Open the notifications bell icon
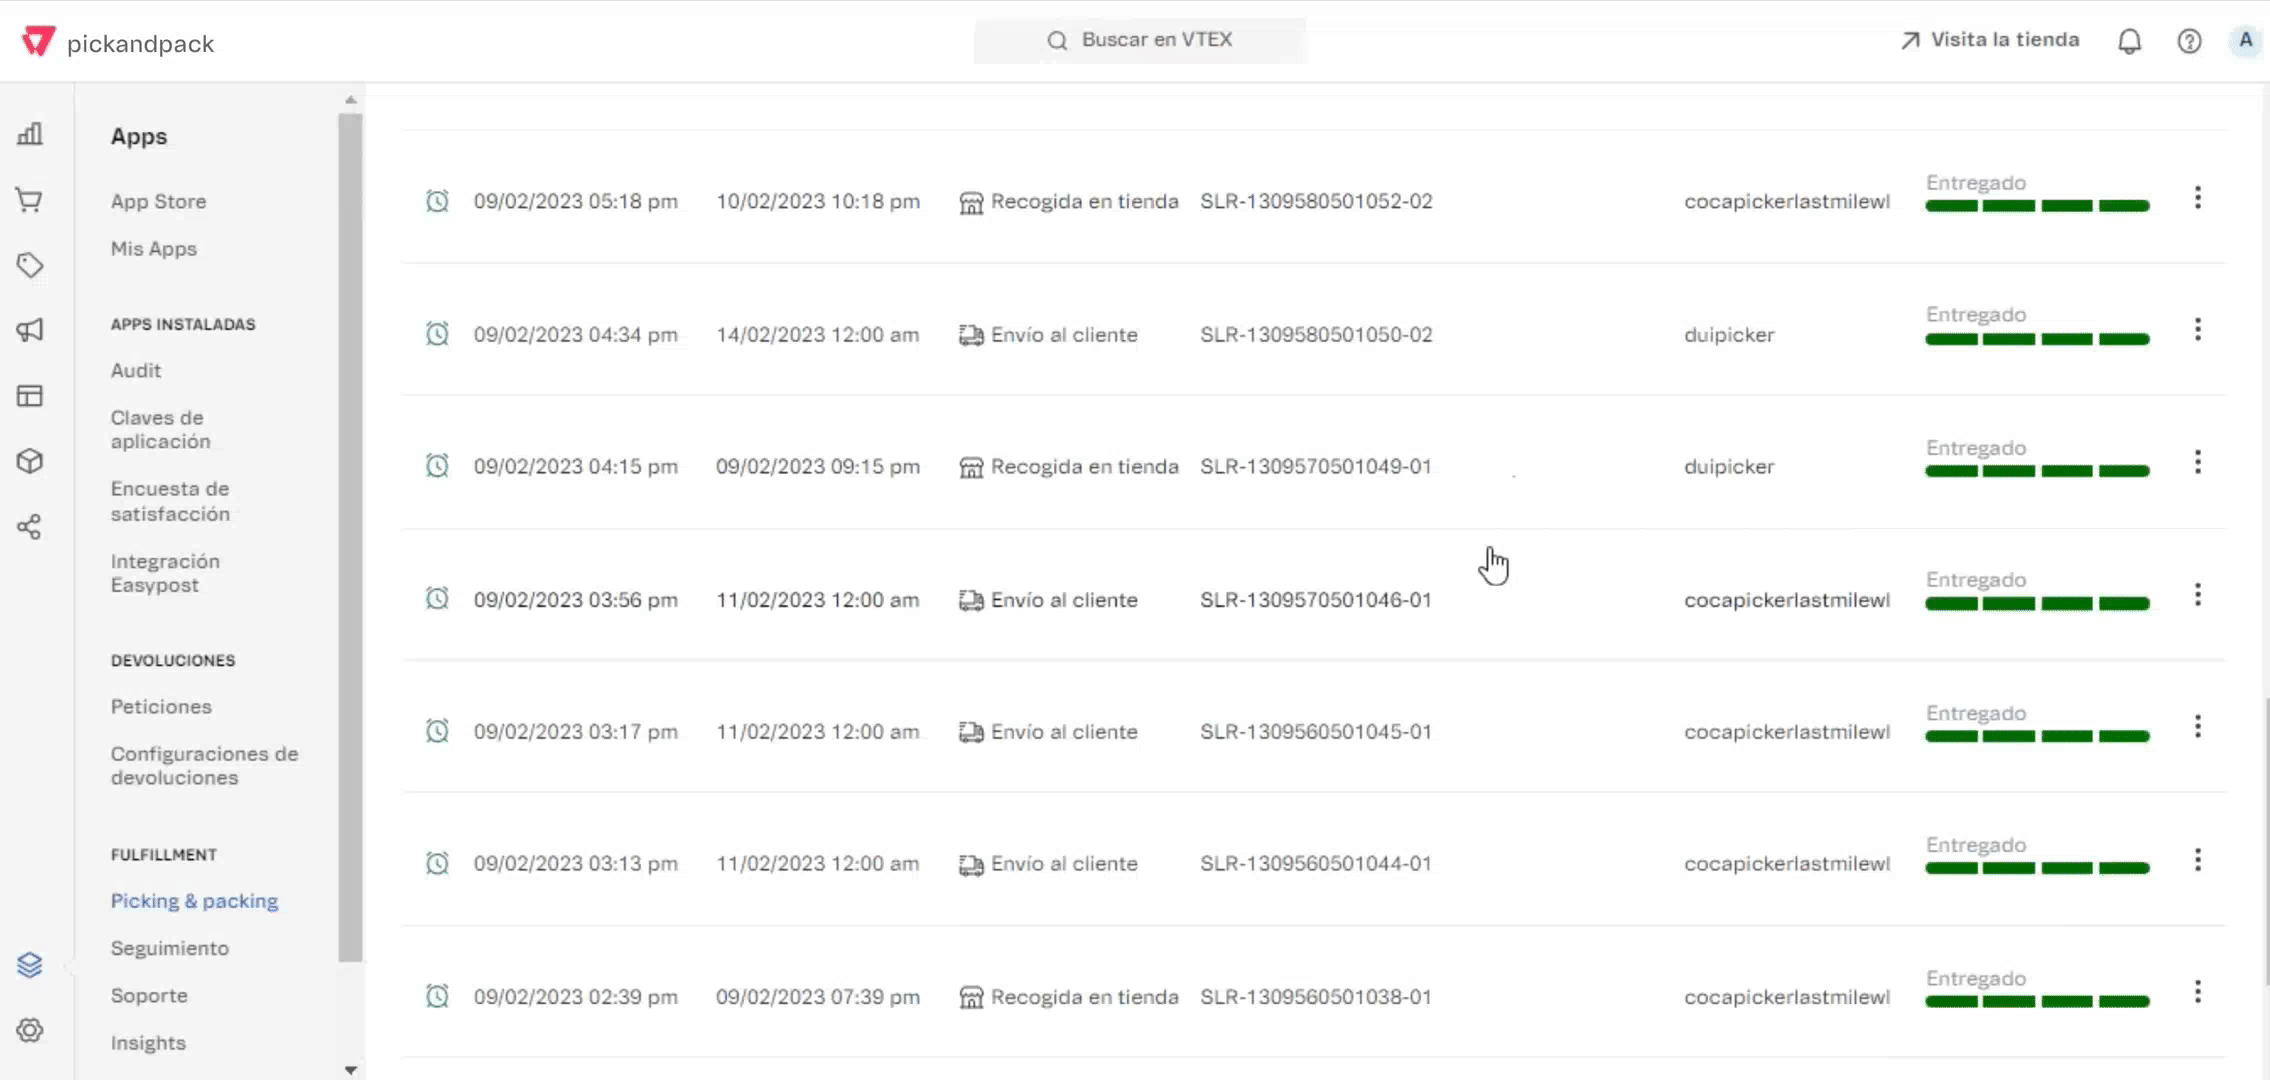 coord(2128,40)
